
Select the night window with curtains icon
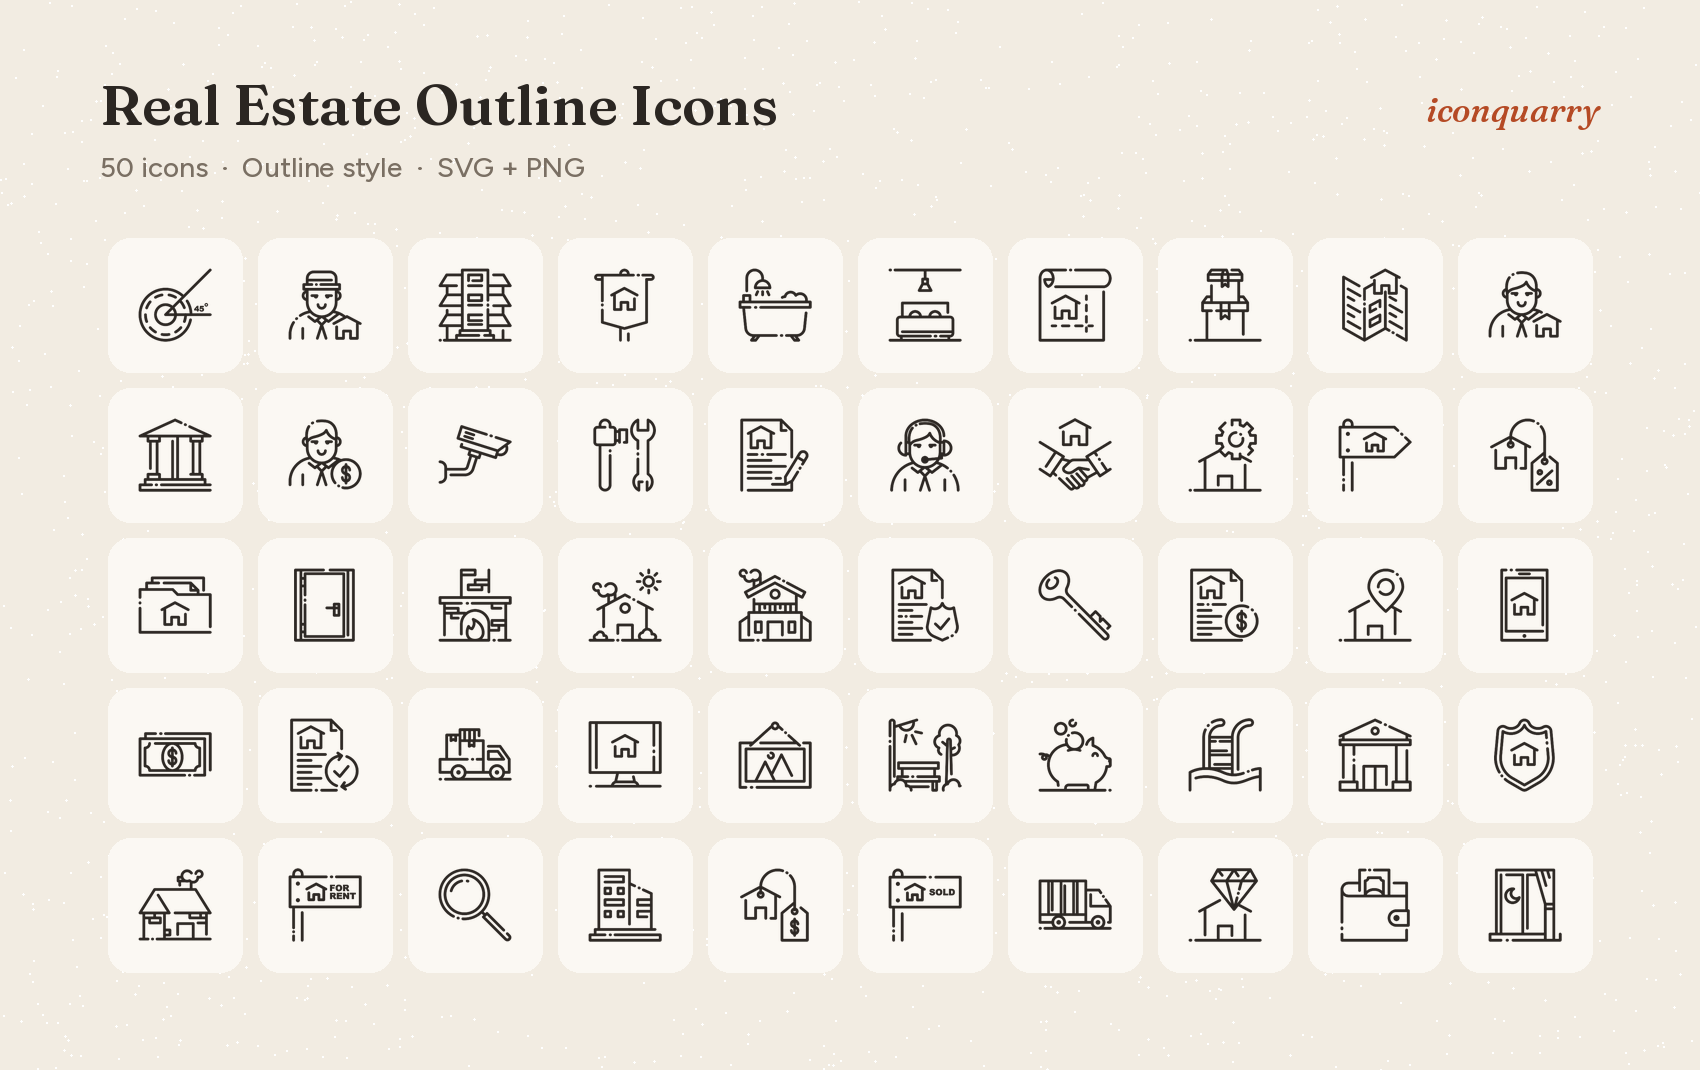point(1525,905)
